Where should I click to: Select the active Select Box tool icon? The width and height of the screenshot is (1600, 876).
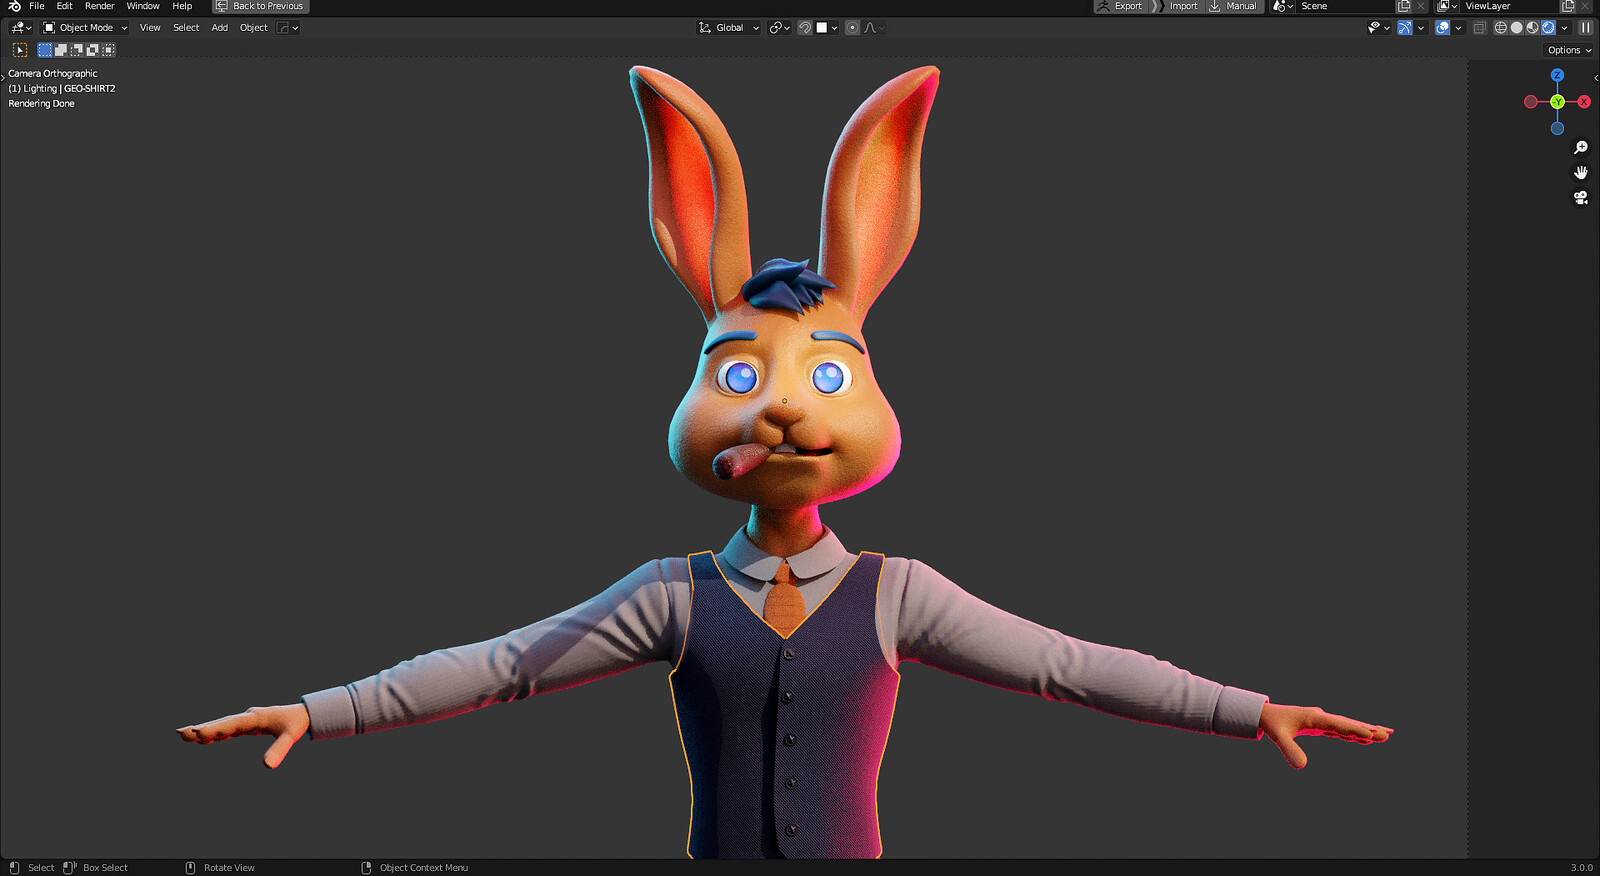[x=20, y=50]
